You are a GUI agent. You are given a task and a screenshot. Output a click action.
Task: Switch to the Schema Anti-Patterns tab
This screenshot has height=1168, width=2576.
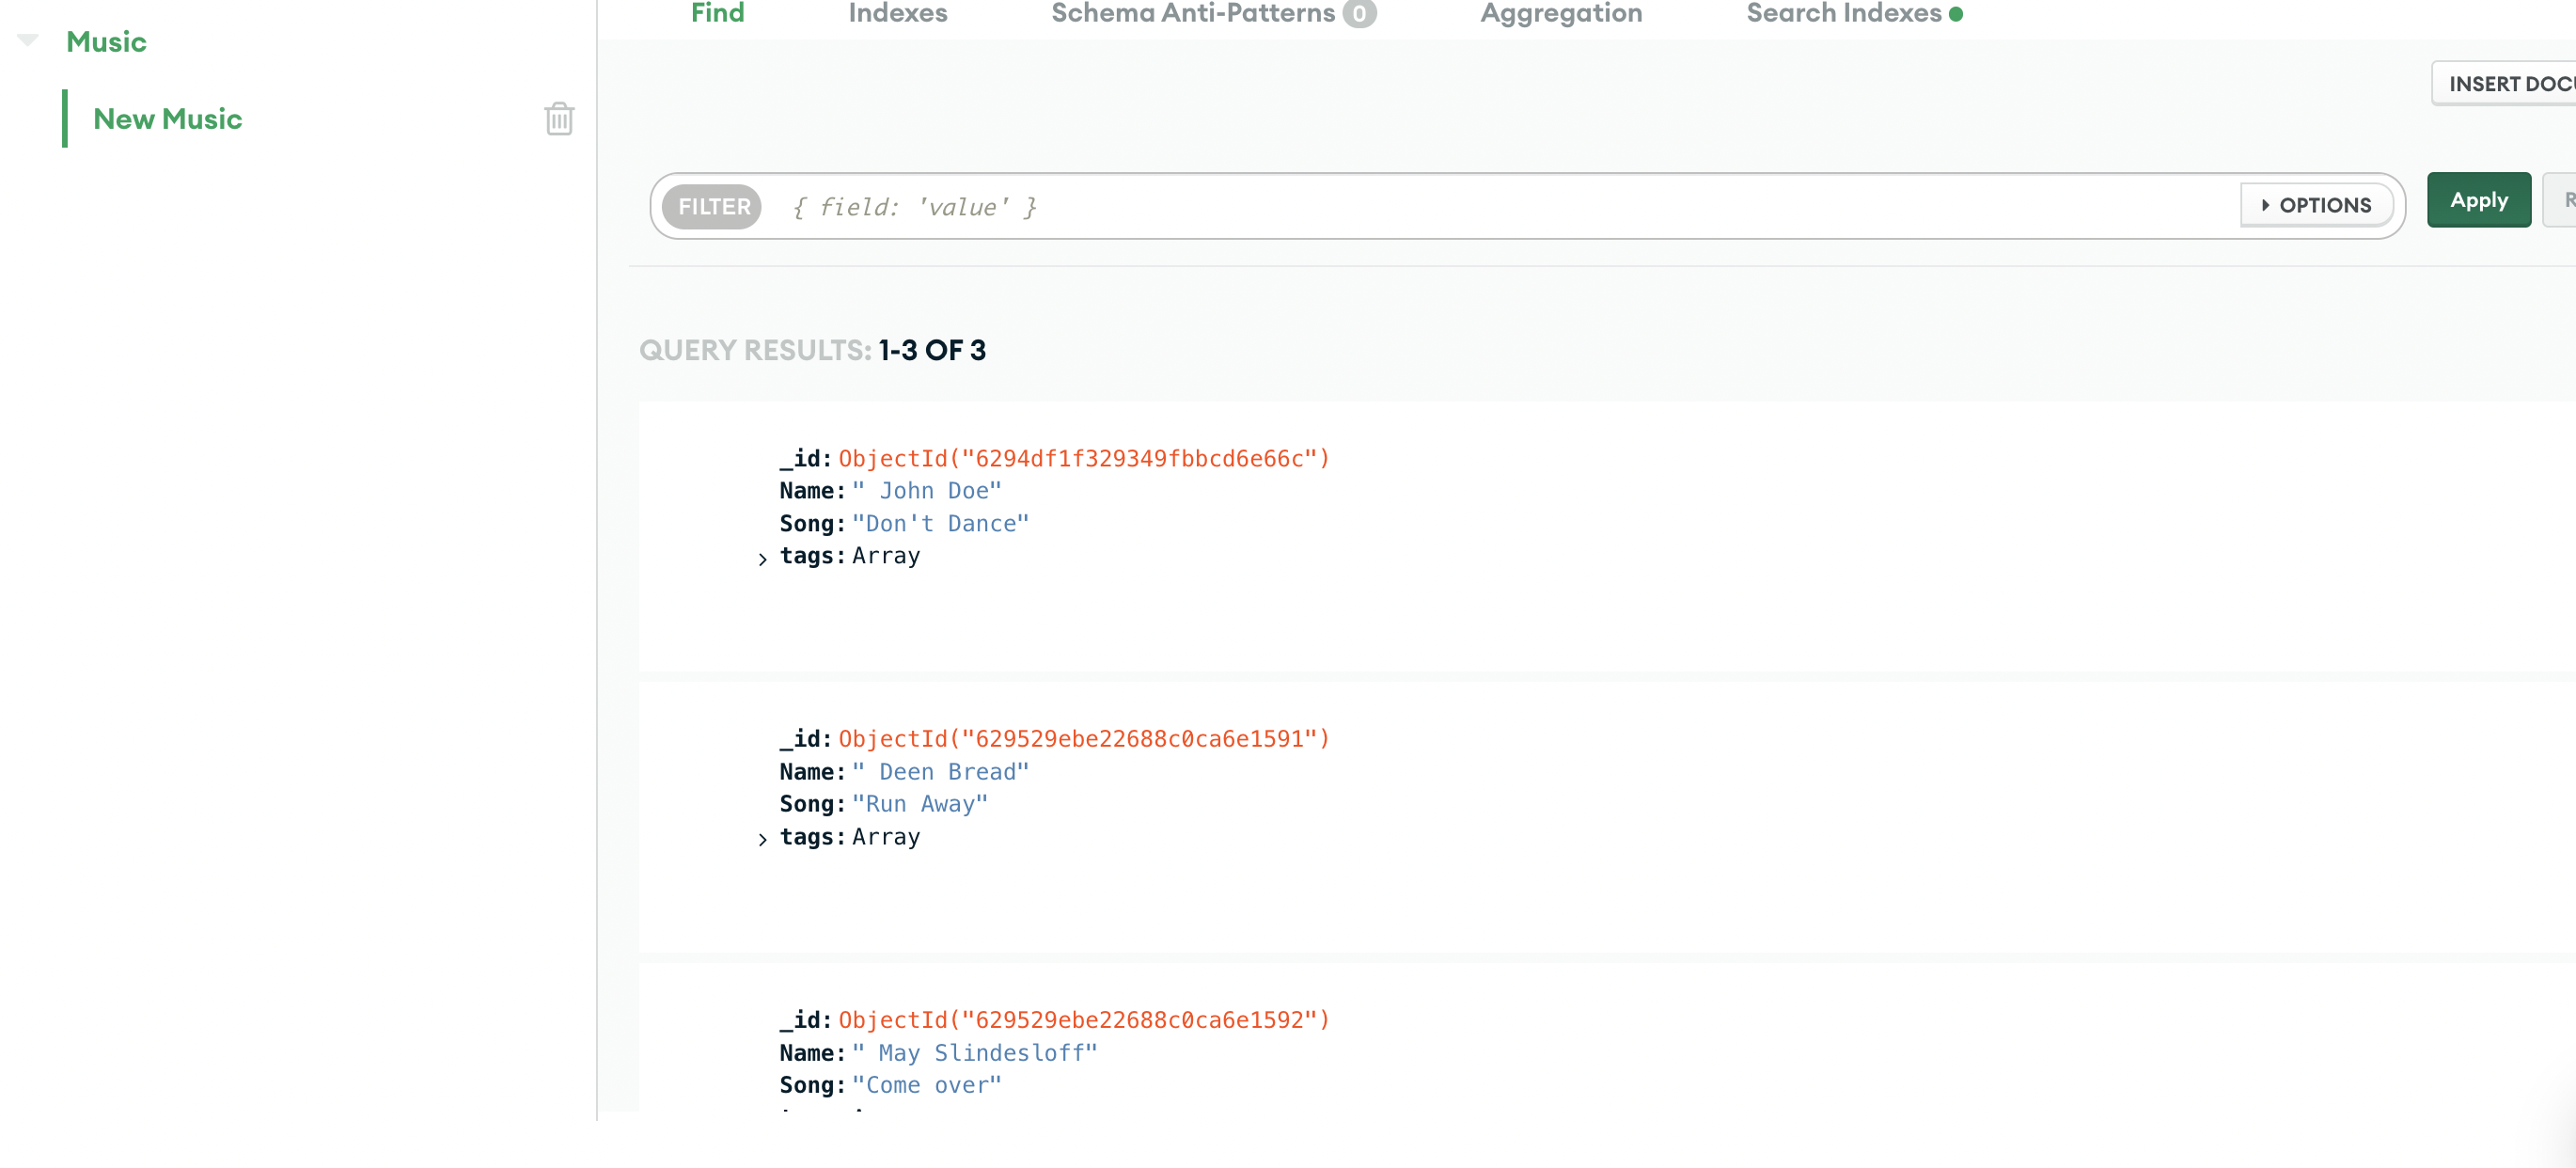(x=1193, y=13)
